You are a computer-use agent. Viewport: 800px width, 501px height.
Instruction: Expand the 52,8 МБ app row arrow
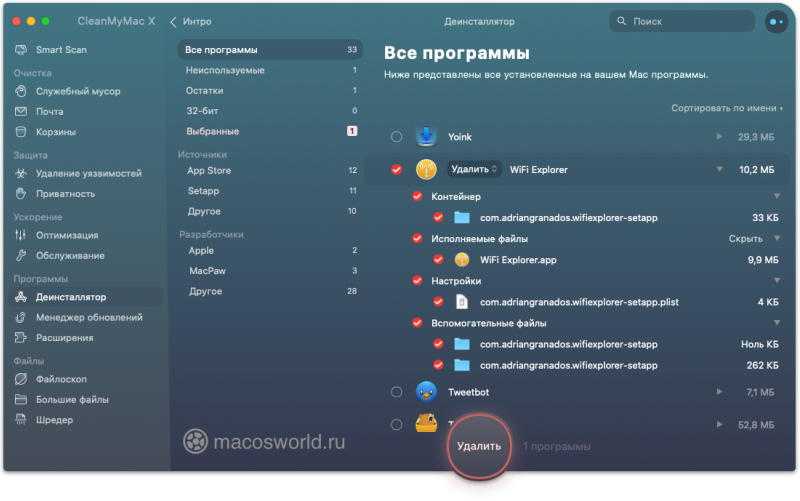(719, 424)
